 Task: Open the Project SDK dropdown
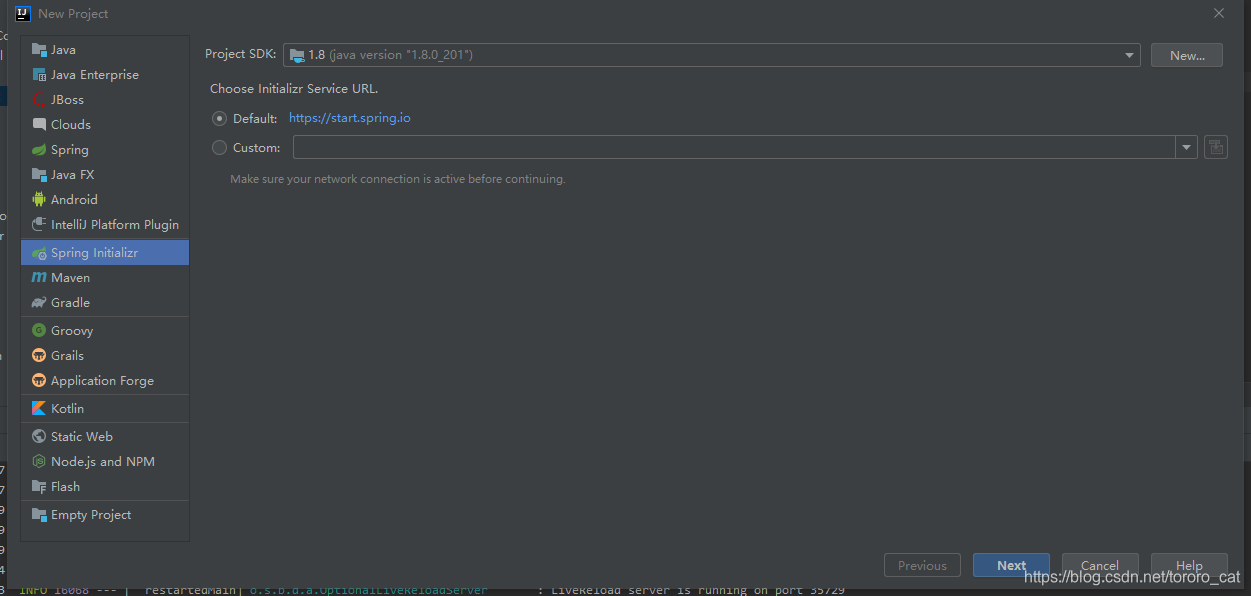click(x=712, y=55)
